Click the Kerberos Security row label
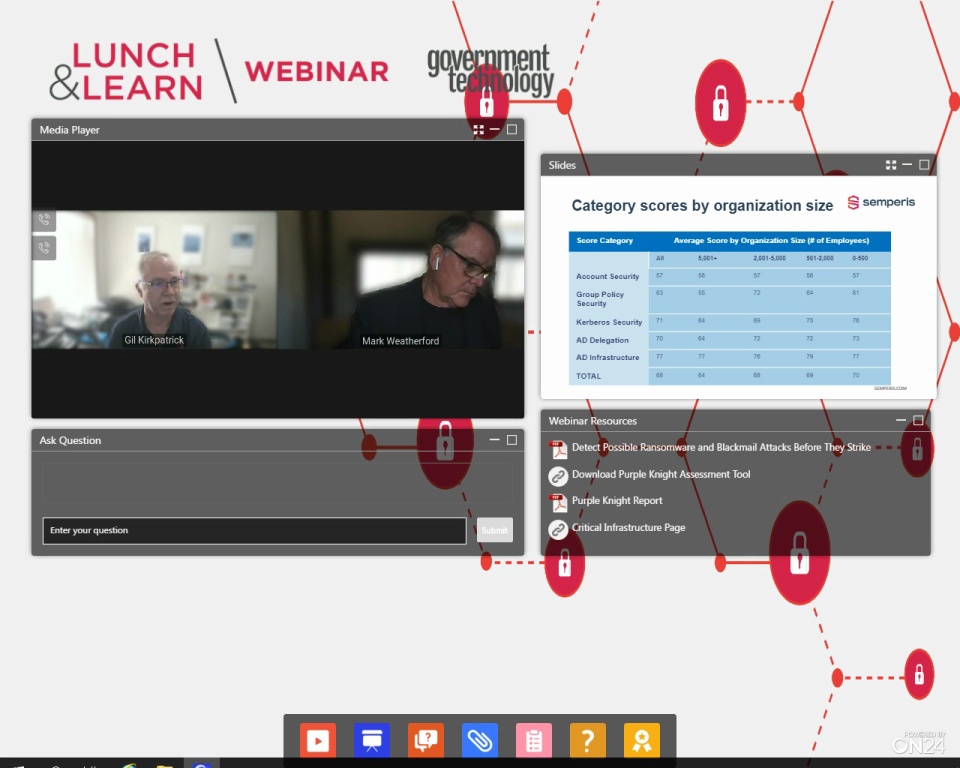This screenshot has width=960, height=768. point(609,322)
